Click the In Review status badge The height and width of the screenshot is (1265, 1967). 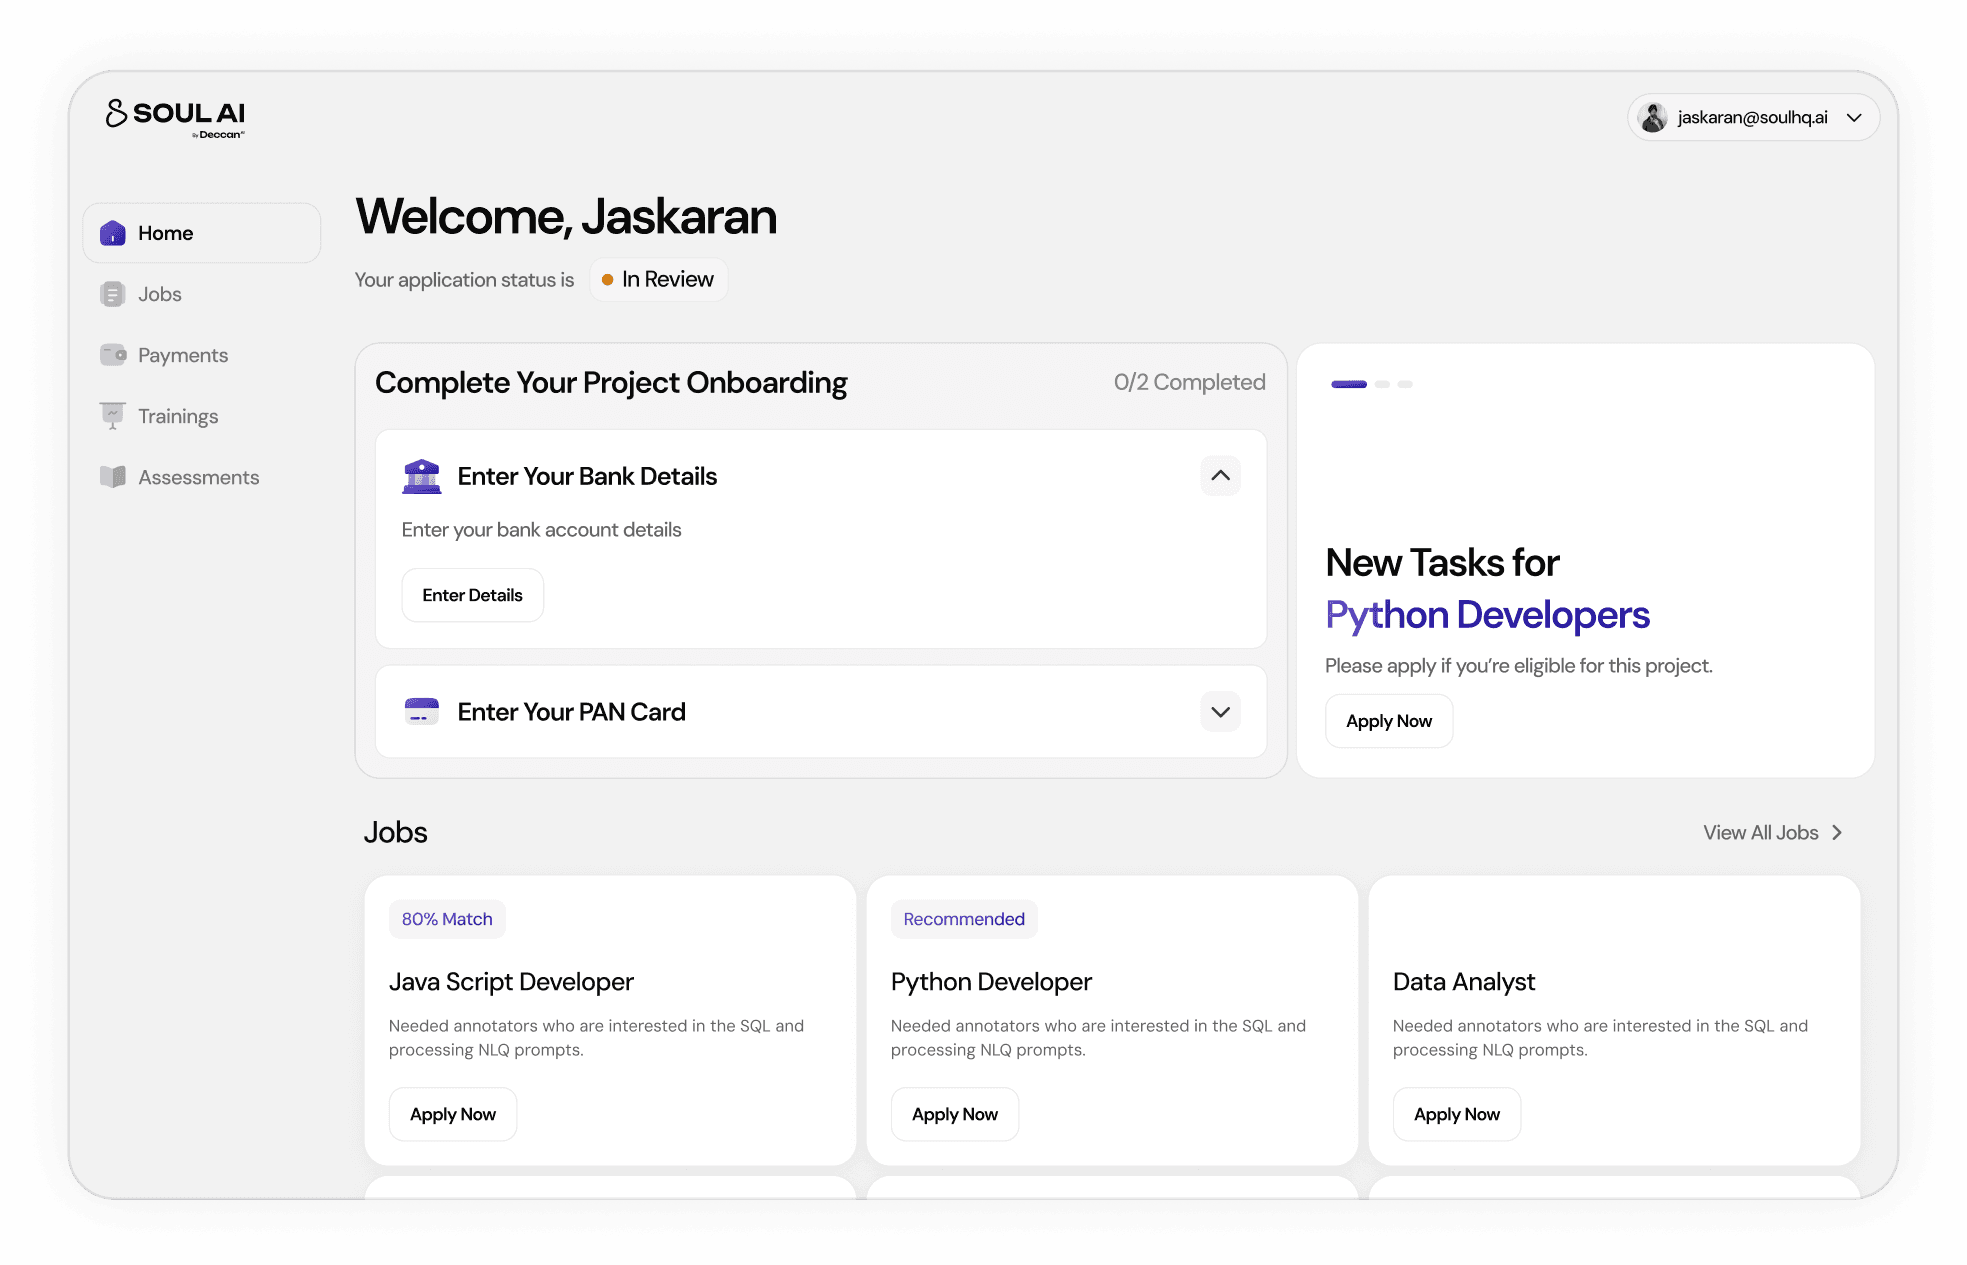(x=658, y=280)
